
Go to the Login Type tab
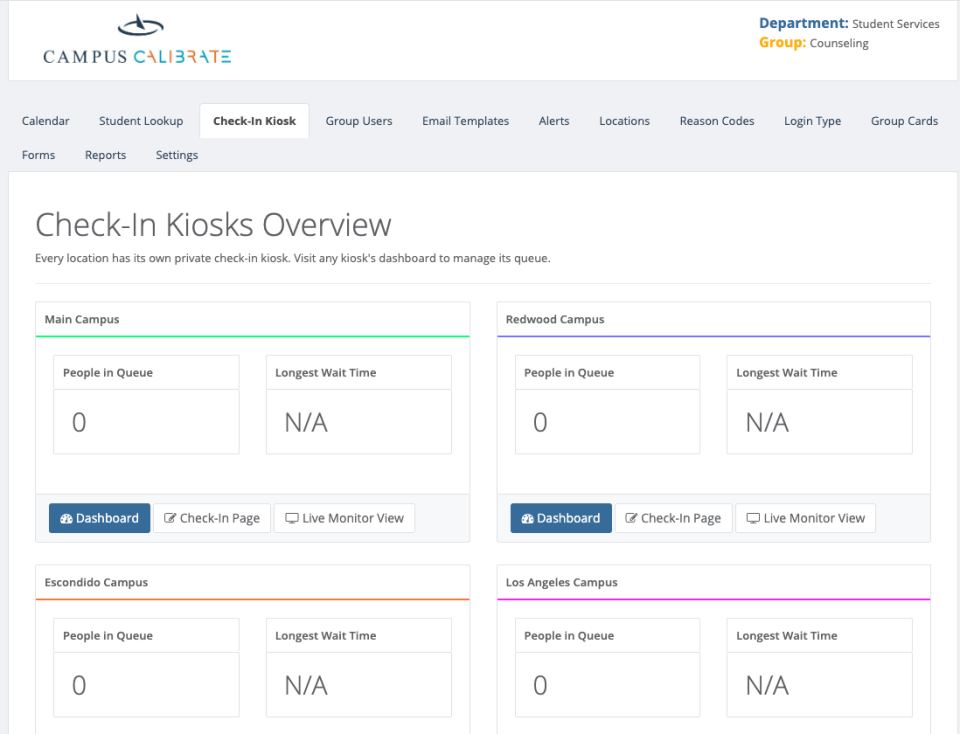point(812,121)
